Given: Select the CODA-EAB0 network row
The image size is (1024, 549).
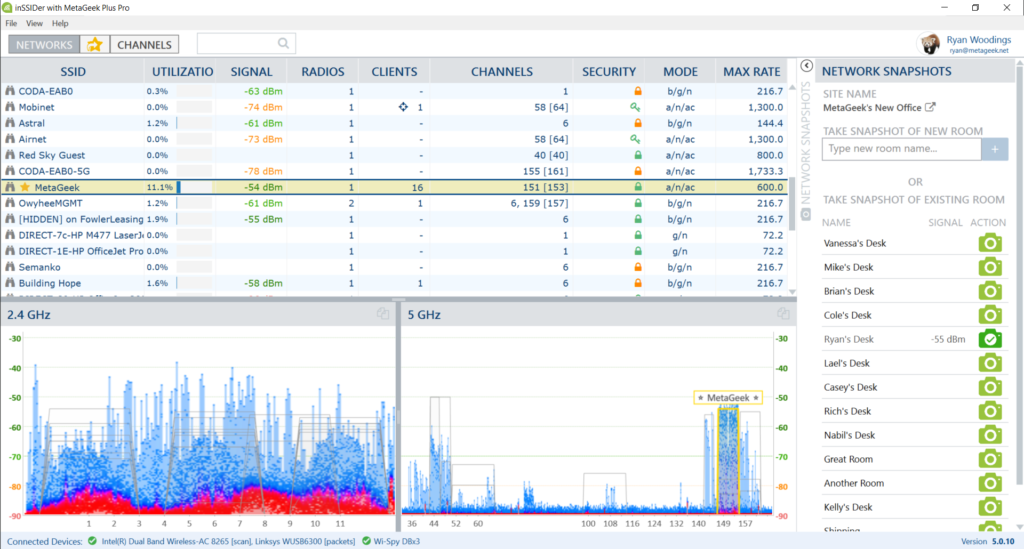Looking at the screenshot, I should 394,91.
